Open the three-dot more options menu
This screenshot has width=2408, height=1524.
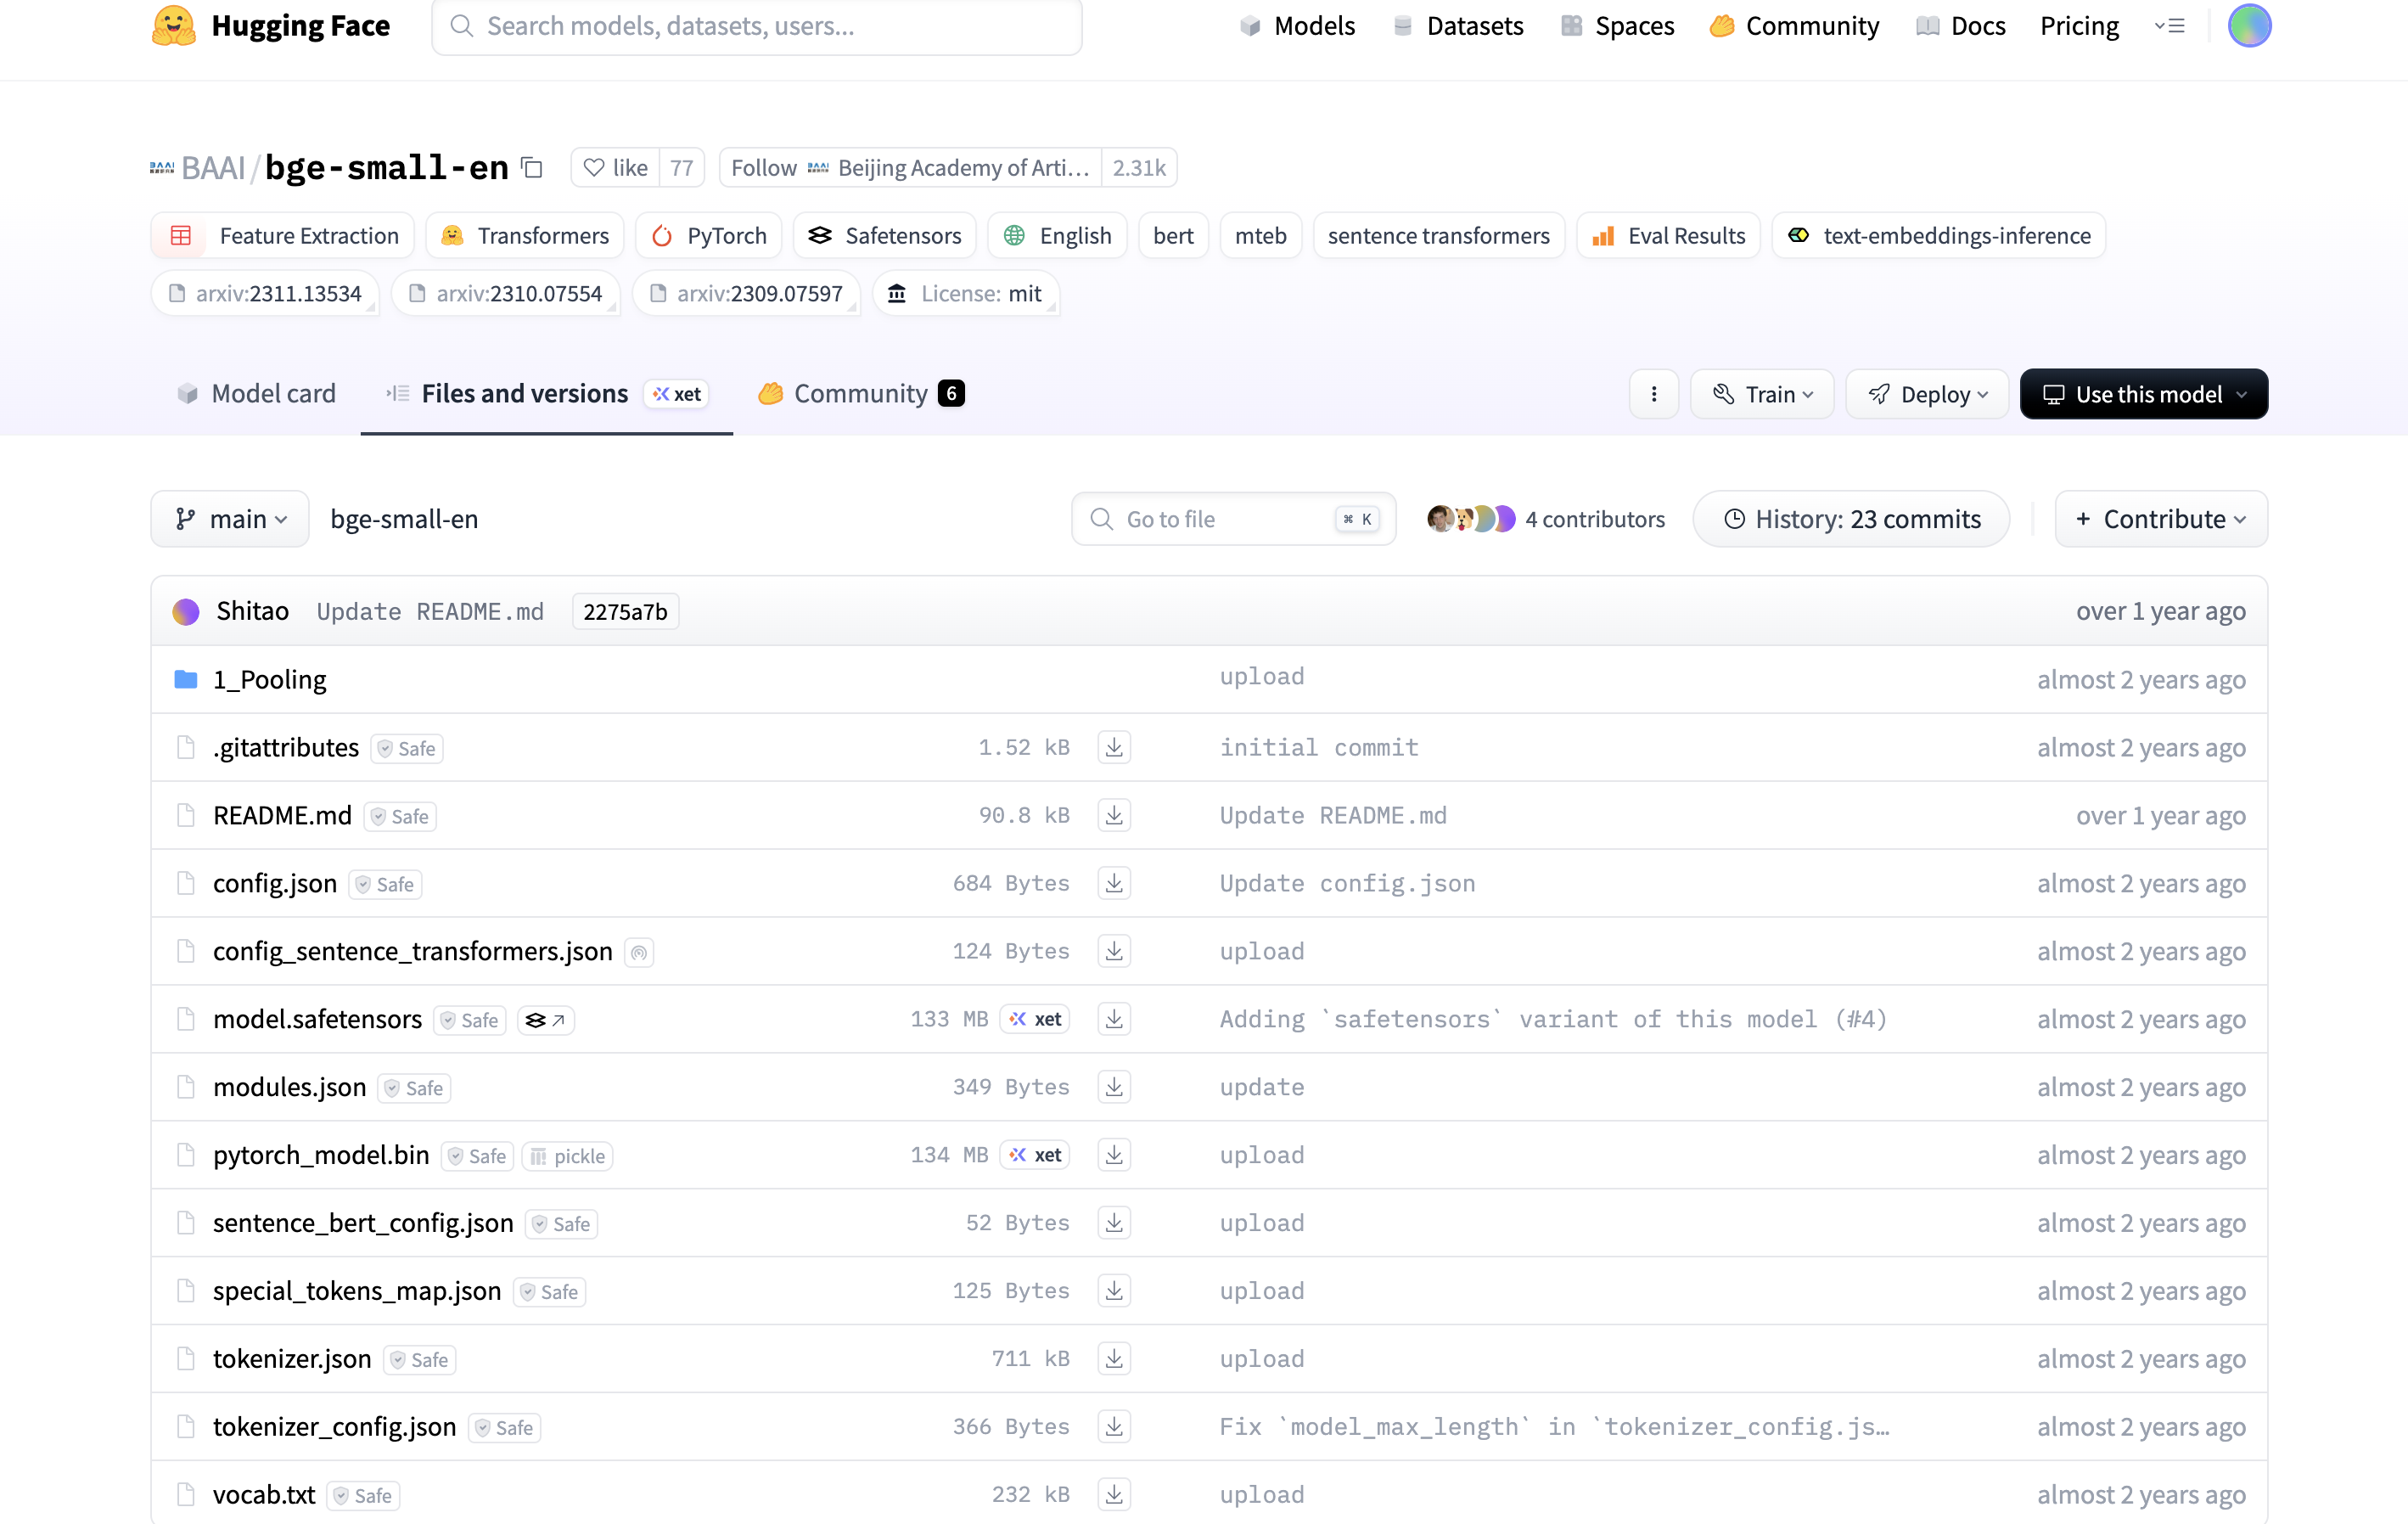[1654, 394]
